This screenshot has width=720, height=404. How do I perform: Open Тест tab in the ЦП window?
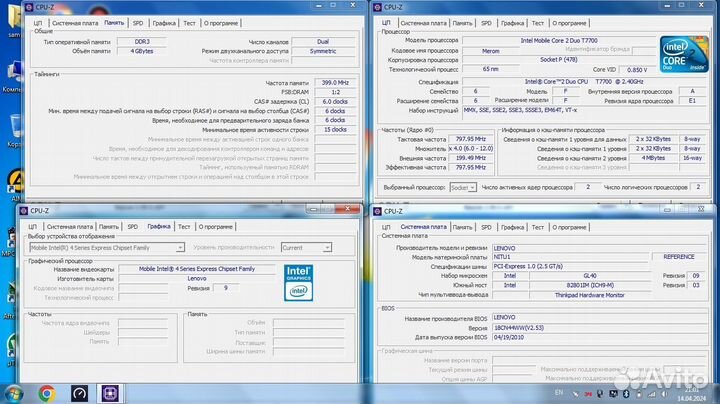[538, 23]
